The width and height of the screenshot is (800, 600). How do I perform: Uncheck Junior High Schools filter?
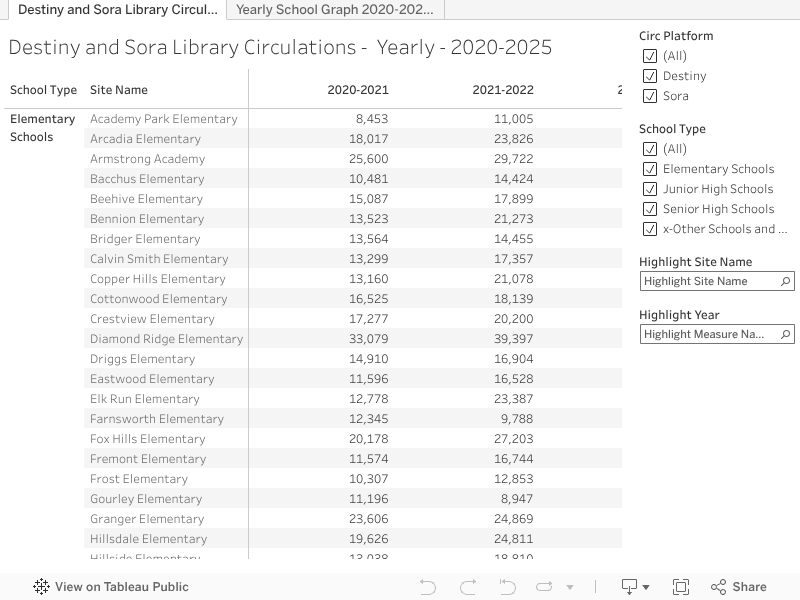click(650, 189)
